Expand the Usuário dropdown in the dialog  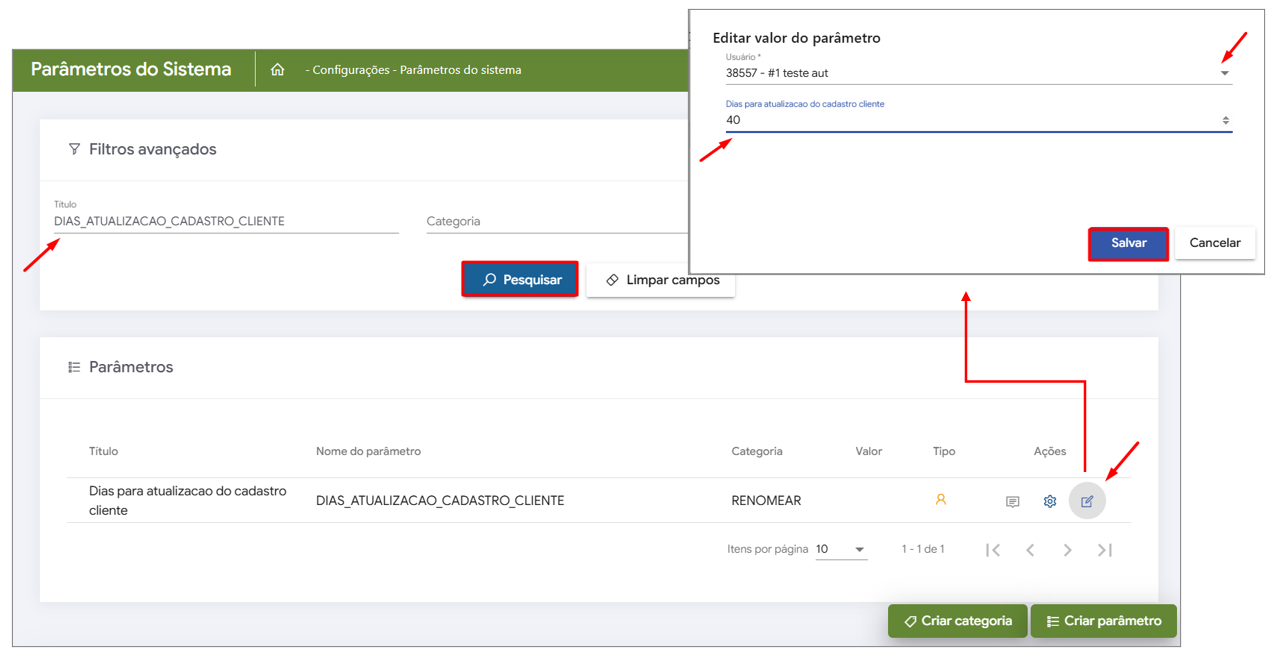point(1224,73)
